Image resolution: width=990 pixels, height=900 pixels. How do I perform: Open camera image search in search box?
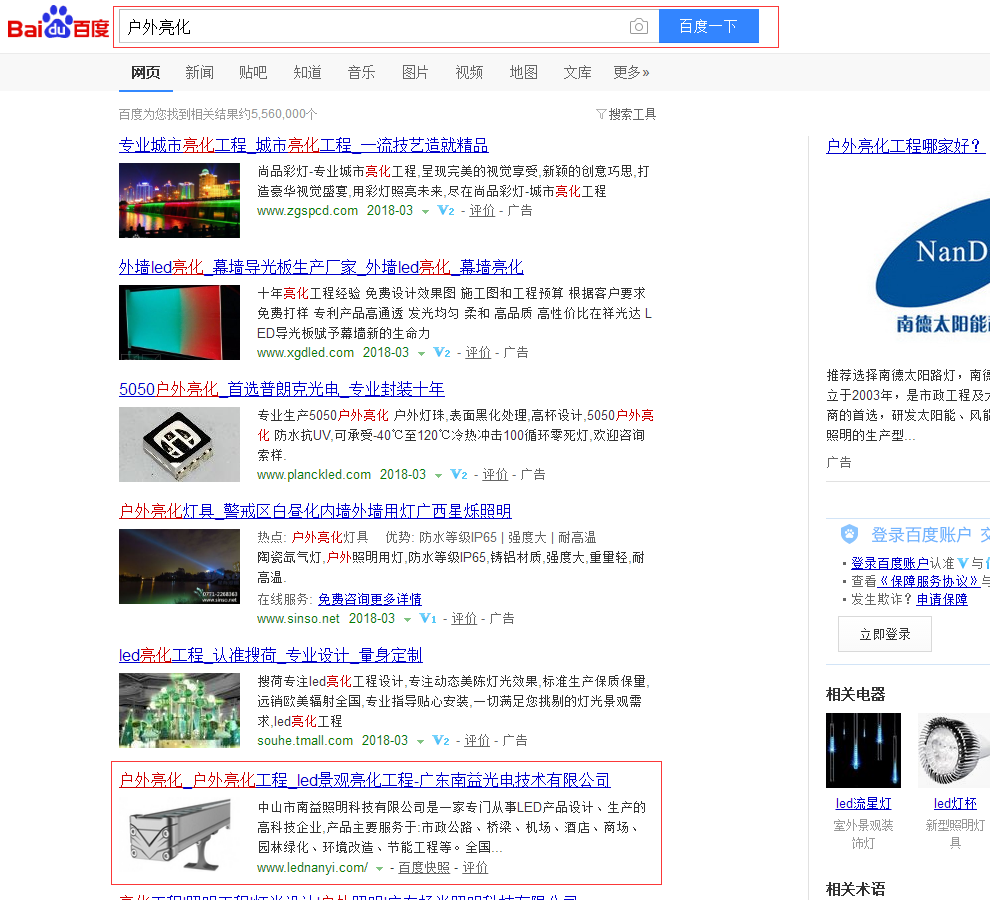tap(639, 27)
